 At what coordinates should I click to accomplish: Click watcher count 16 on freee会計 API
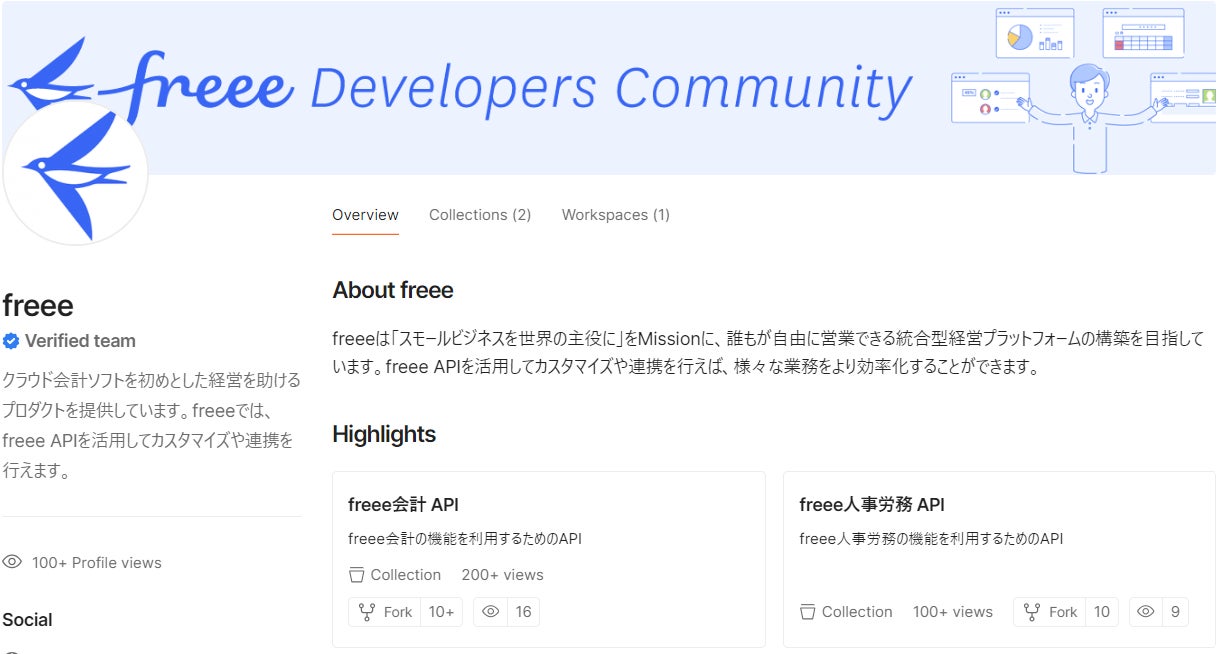[523, 612]
